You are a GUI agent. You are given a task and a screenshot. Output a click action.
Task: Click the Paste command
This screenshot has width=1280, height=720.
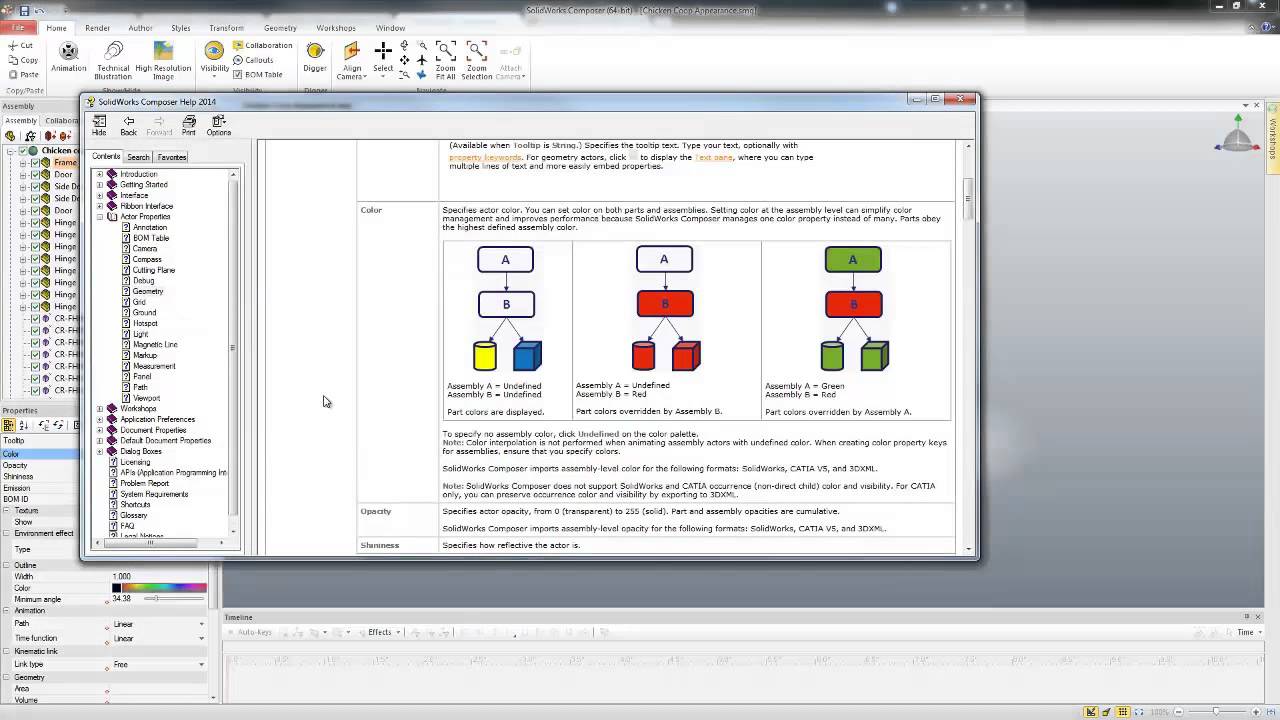pyautogui.click(x=22, y=74)
